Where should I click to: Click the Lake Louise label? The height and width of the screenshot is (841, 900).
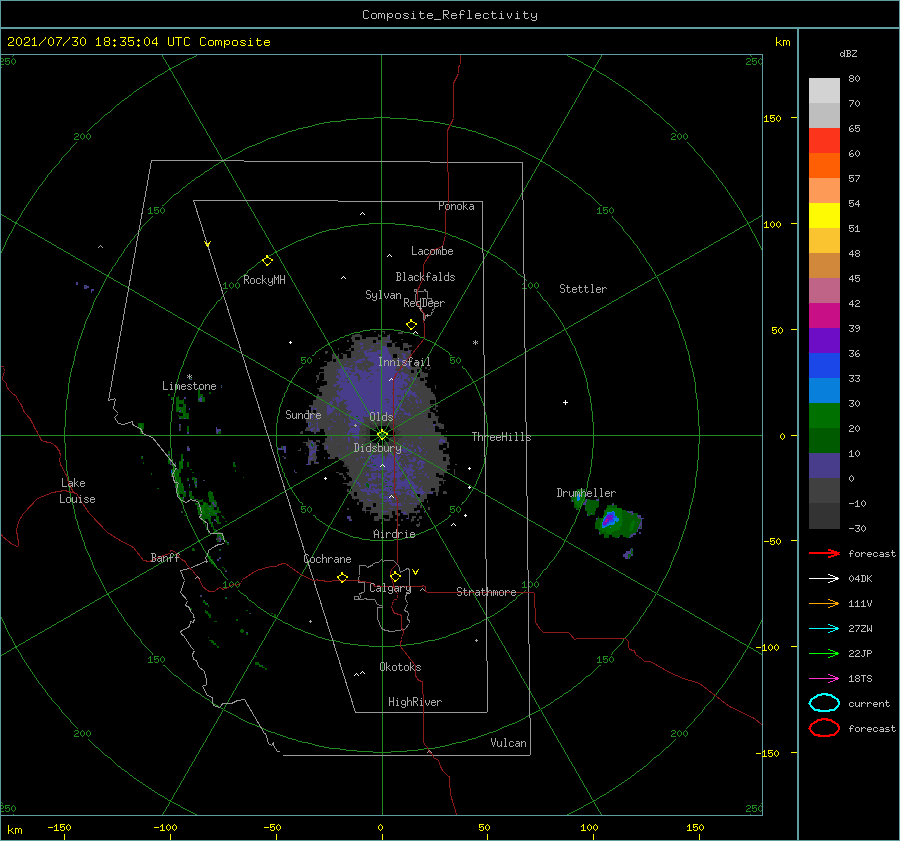click(x=77, y=491)
